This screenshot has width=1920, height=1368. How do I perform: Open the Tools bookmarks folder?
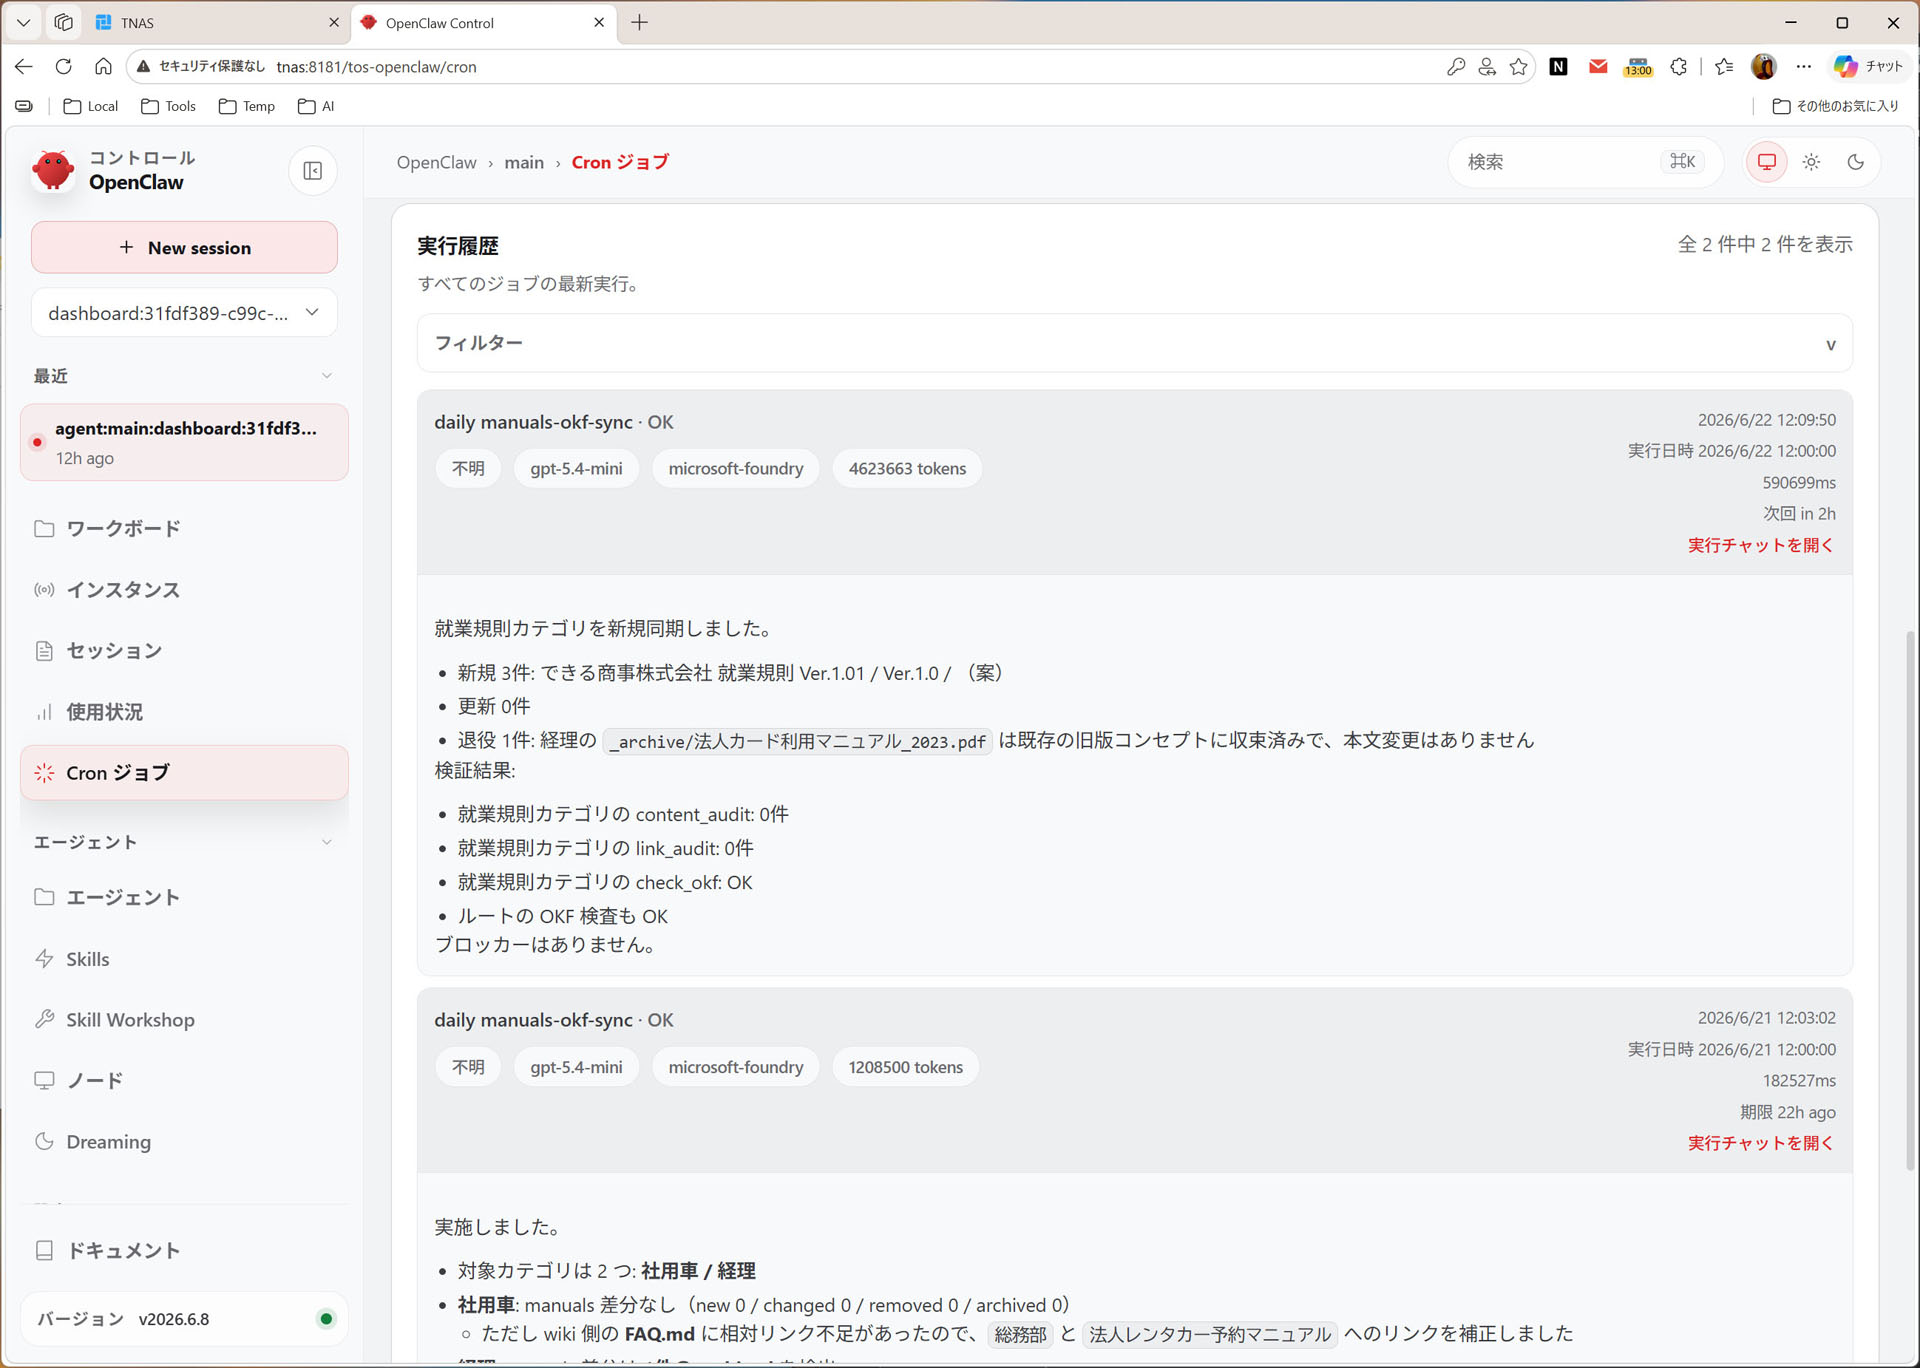(x=168, y=106)
